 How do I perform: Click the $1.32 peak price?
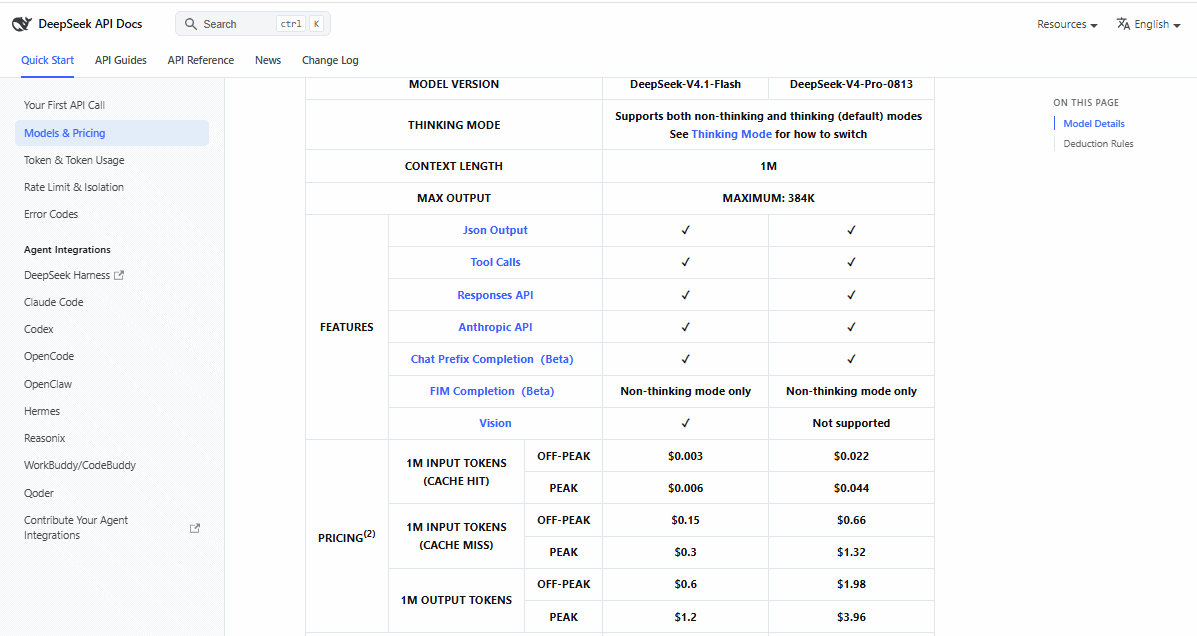click(851, 552)
